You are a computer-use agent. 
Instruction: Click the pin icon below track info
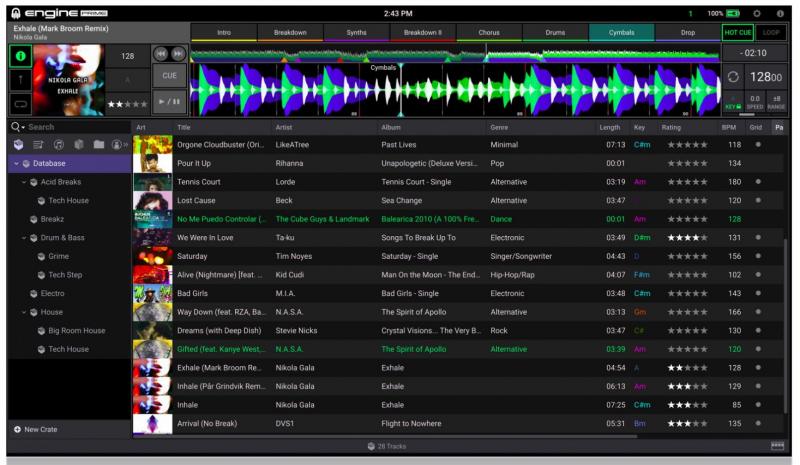pyautogui.click(x=20, y=80)
